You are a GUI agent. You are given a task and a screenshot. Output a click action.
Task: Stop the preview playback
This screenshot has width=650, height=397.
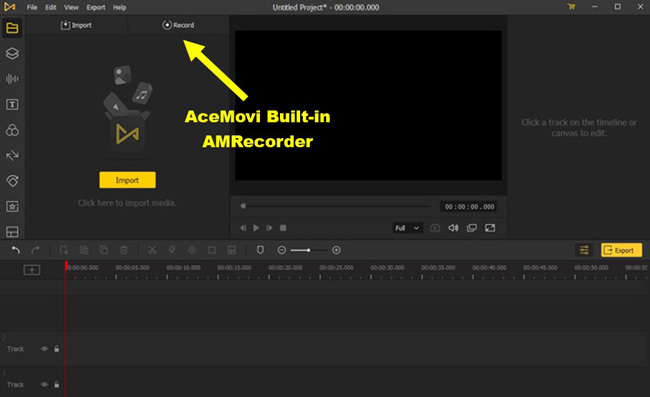tap(283, 228)
